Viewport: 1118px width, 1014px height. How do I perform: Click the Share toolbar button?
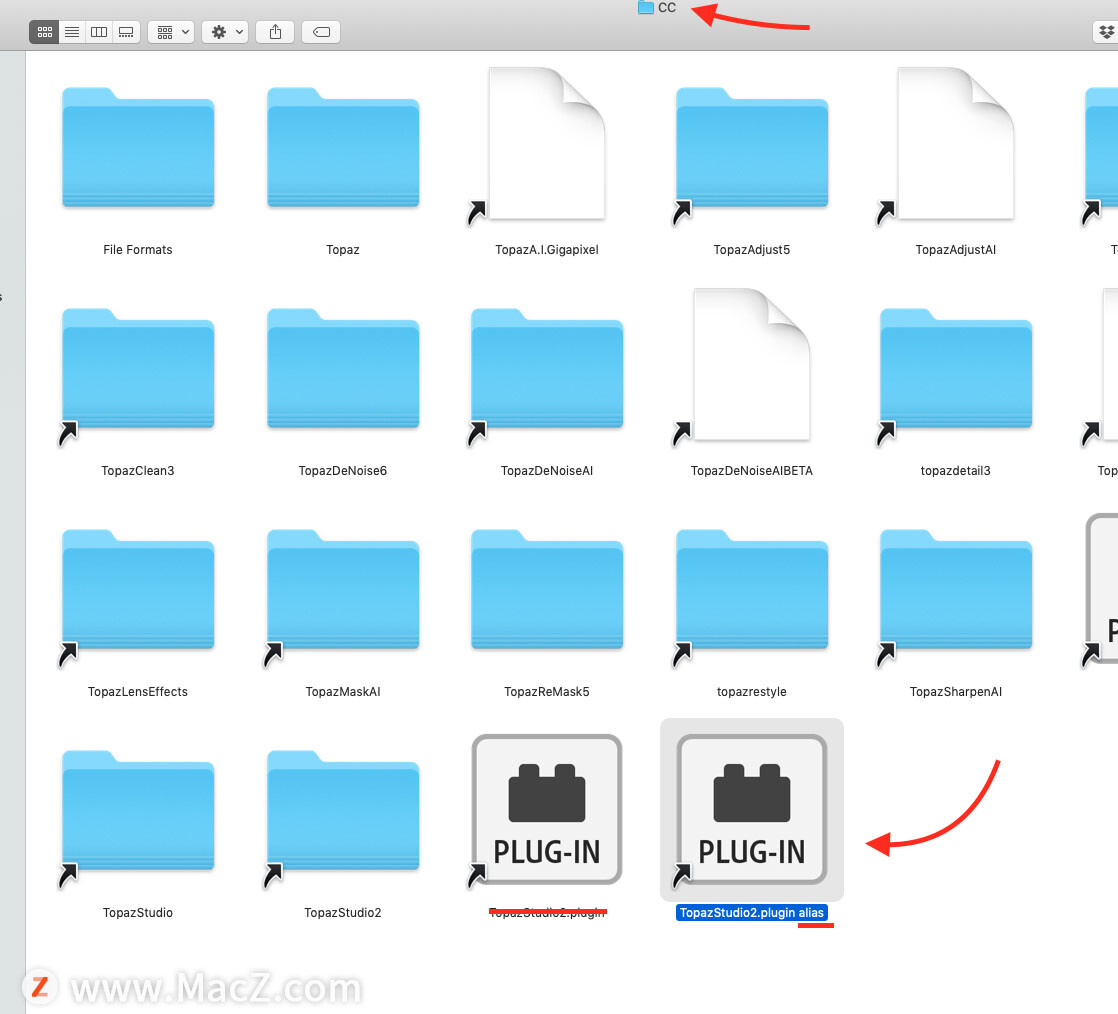[275, 32]
